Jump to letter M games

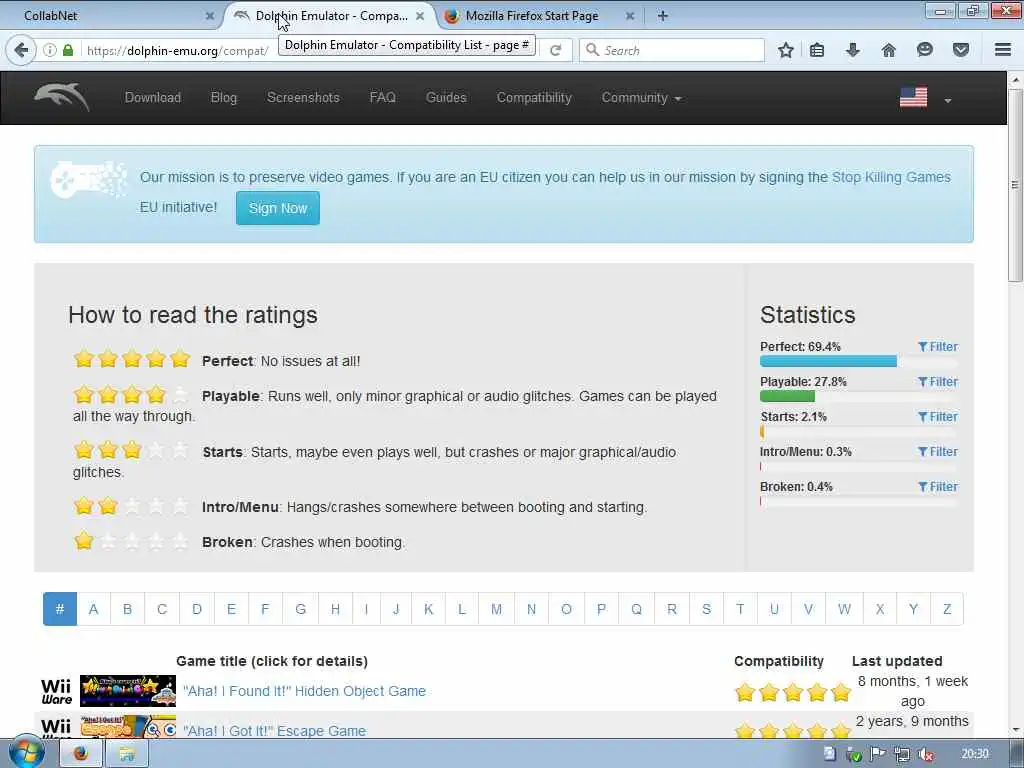pos(496,609)
